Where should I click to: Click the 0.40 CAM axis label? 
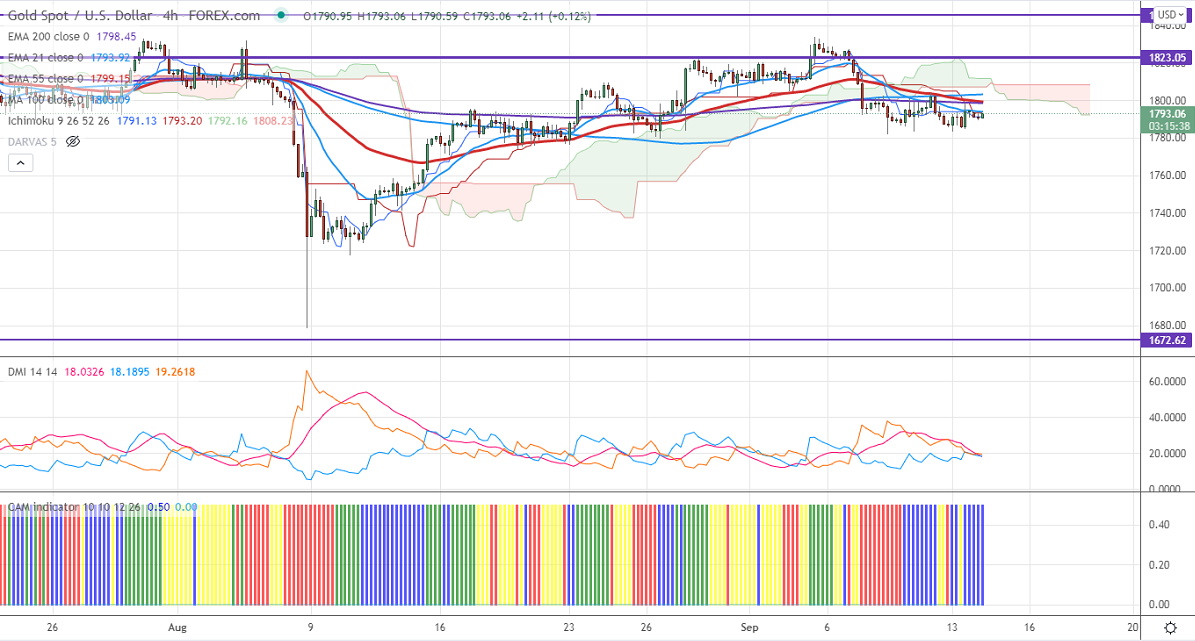[1159, 524]
